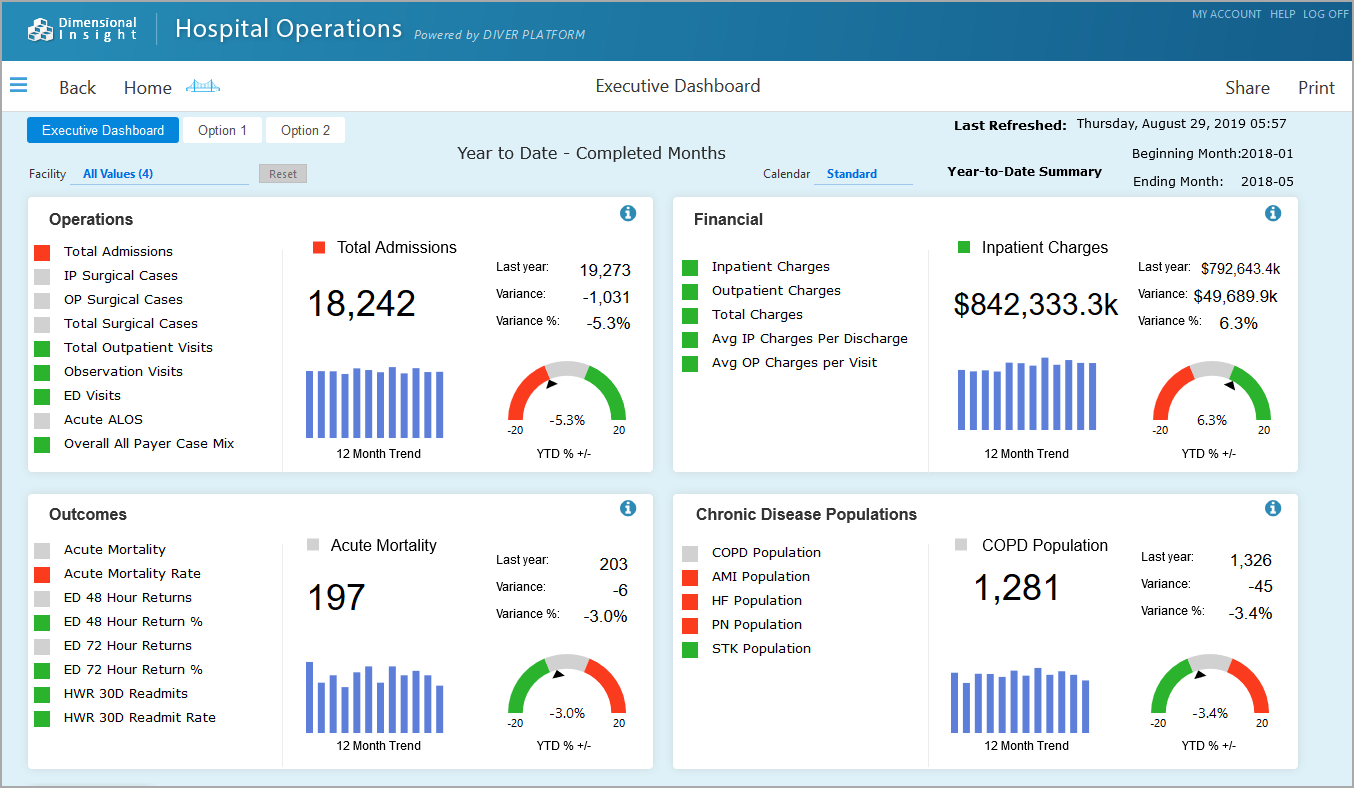This screenshot has width=1354, height=788.
Task: Open the Operations panel info icon
Action: pyautogui.click(x=628, y=213)
